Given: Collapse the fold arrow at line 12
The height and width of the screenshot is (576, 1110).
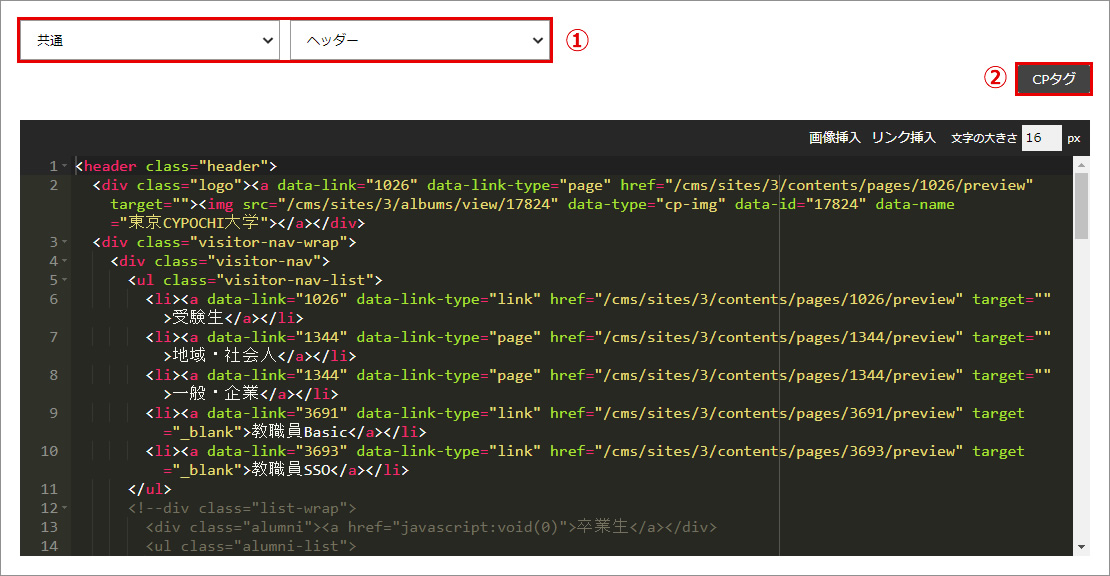Looking at the screenshot, I should pyautogui.click(x=64, y=508).
